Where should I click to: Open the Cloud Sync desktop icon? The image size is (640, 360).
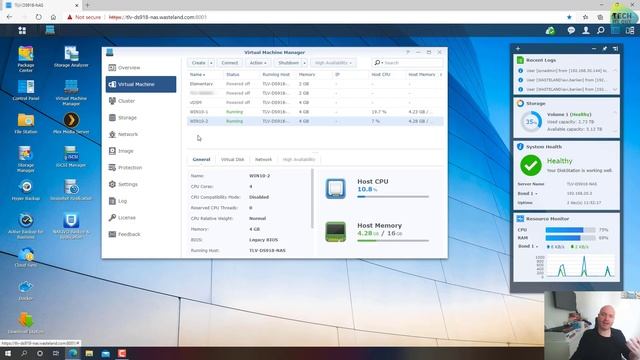tap(26, 257)
